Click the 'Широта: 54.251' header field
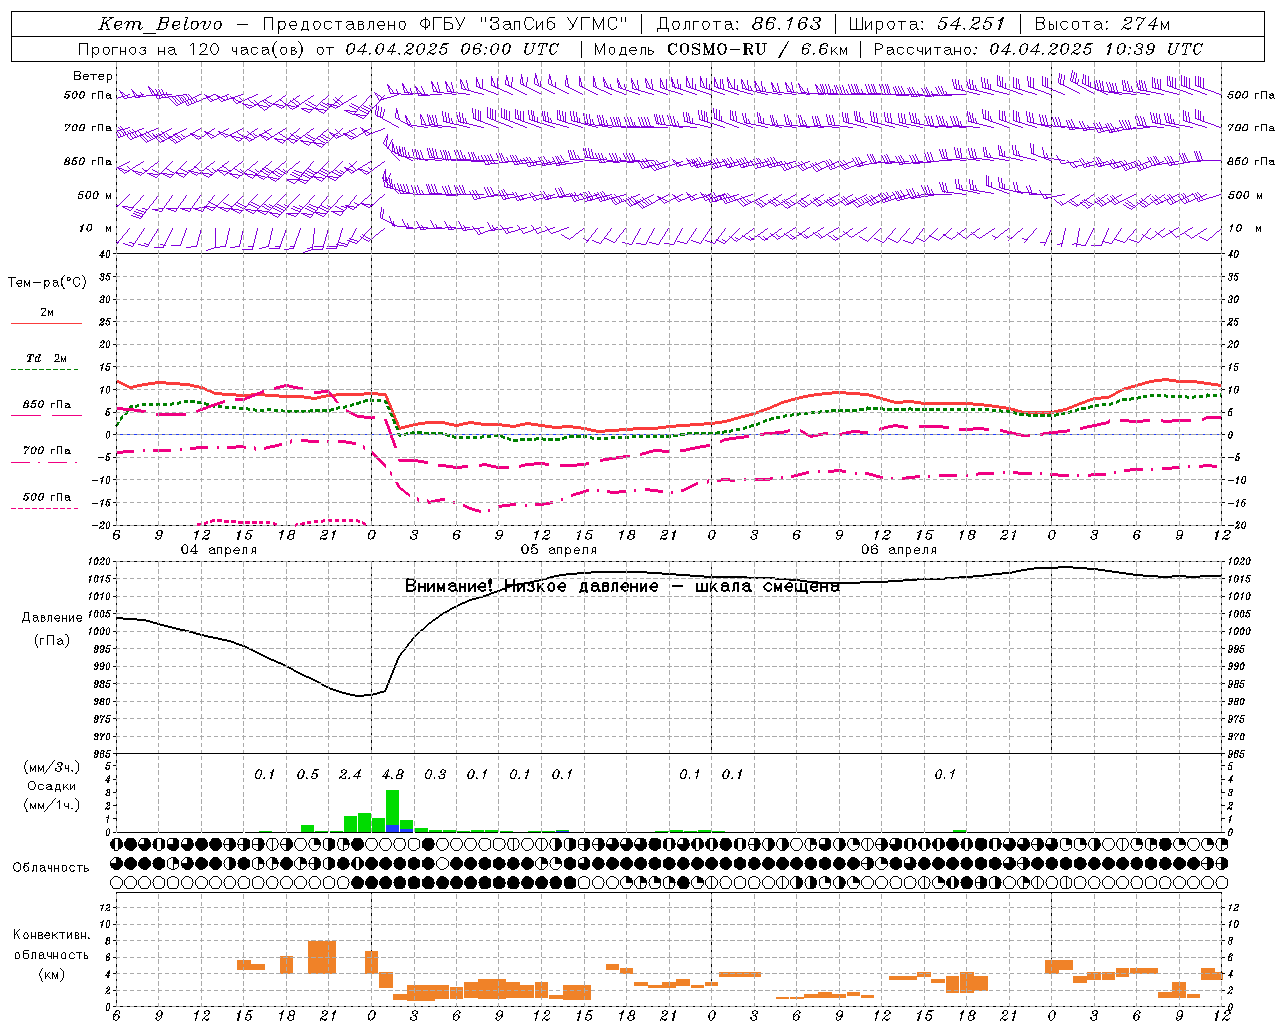The height and width of the screenshot is (1024, 1280). tap(927, 24)
